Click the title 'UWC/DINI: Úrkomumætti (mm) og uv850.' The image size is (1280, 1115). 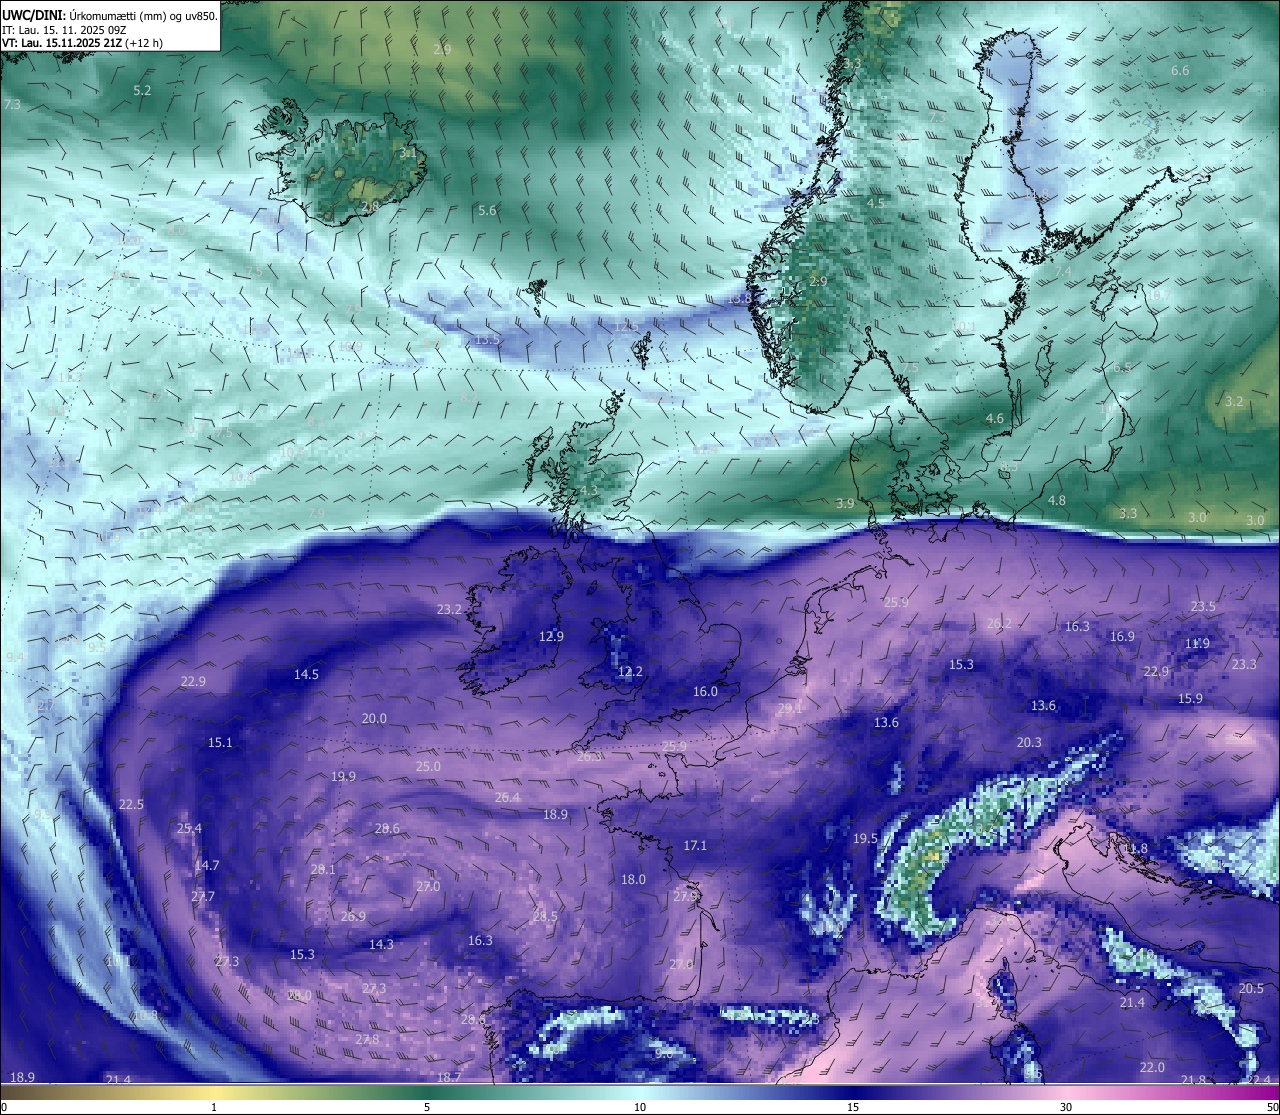(109, 15)
